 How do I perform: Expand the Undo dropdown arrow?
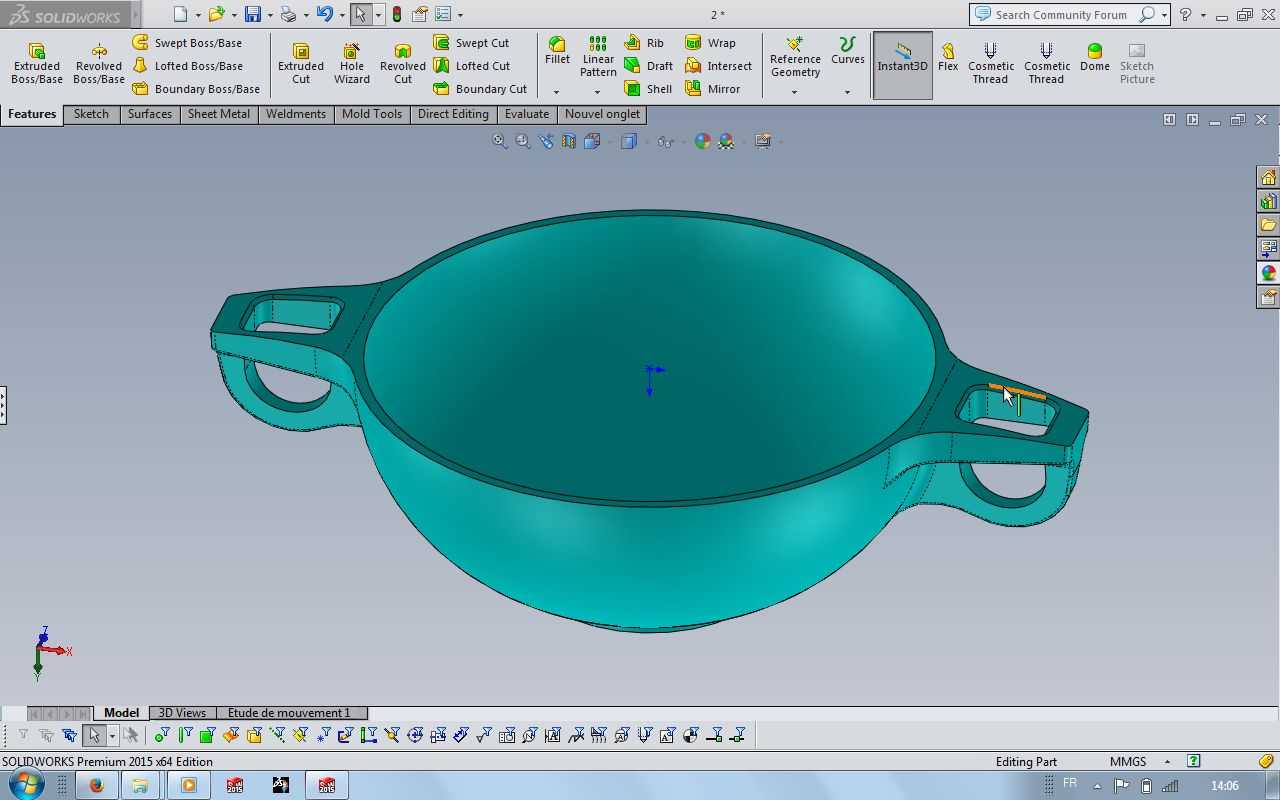tap(342, 15)
